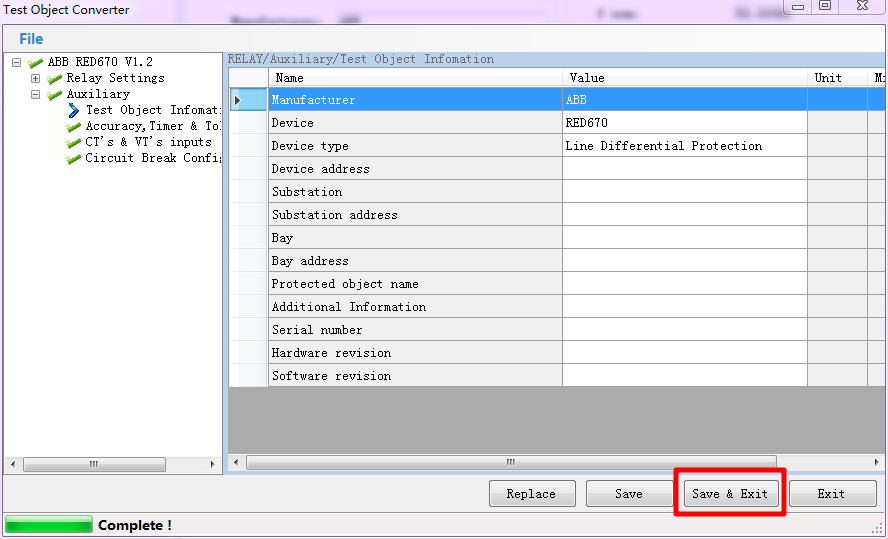Viewport: 888px width, 539px height.
Task: Click the Substation address value cell
Action: click(685, 215)
